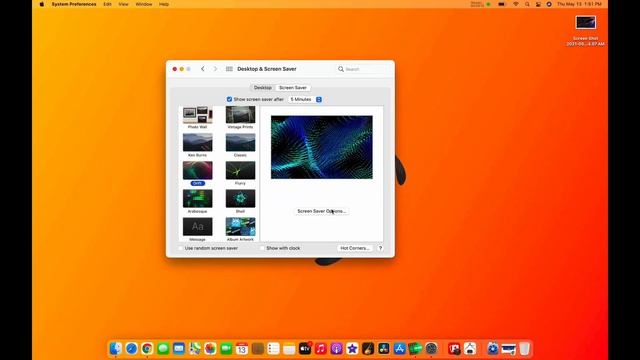Choose the Message screen saver
This screenshot has width=640, height=360.
click(198, 227)
